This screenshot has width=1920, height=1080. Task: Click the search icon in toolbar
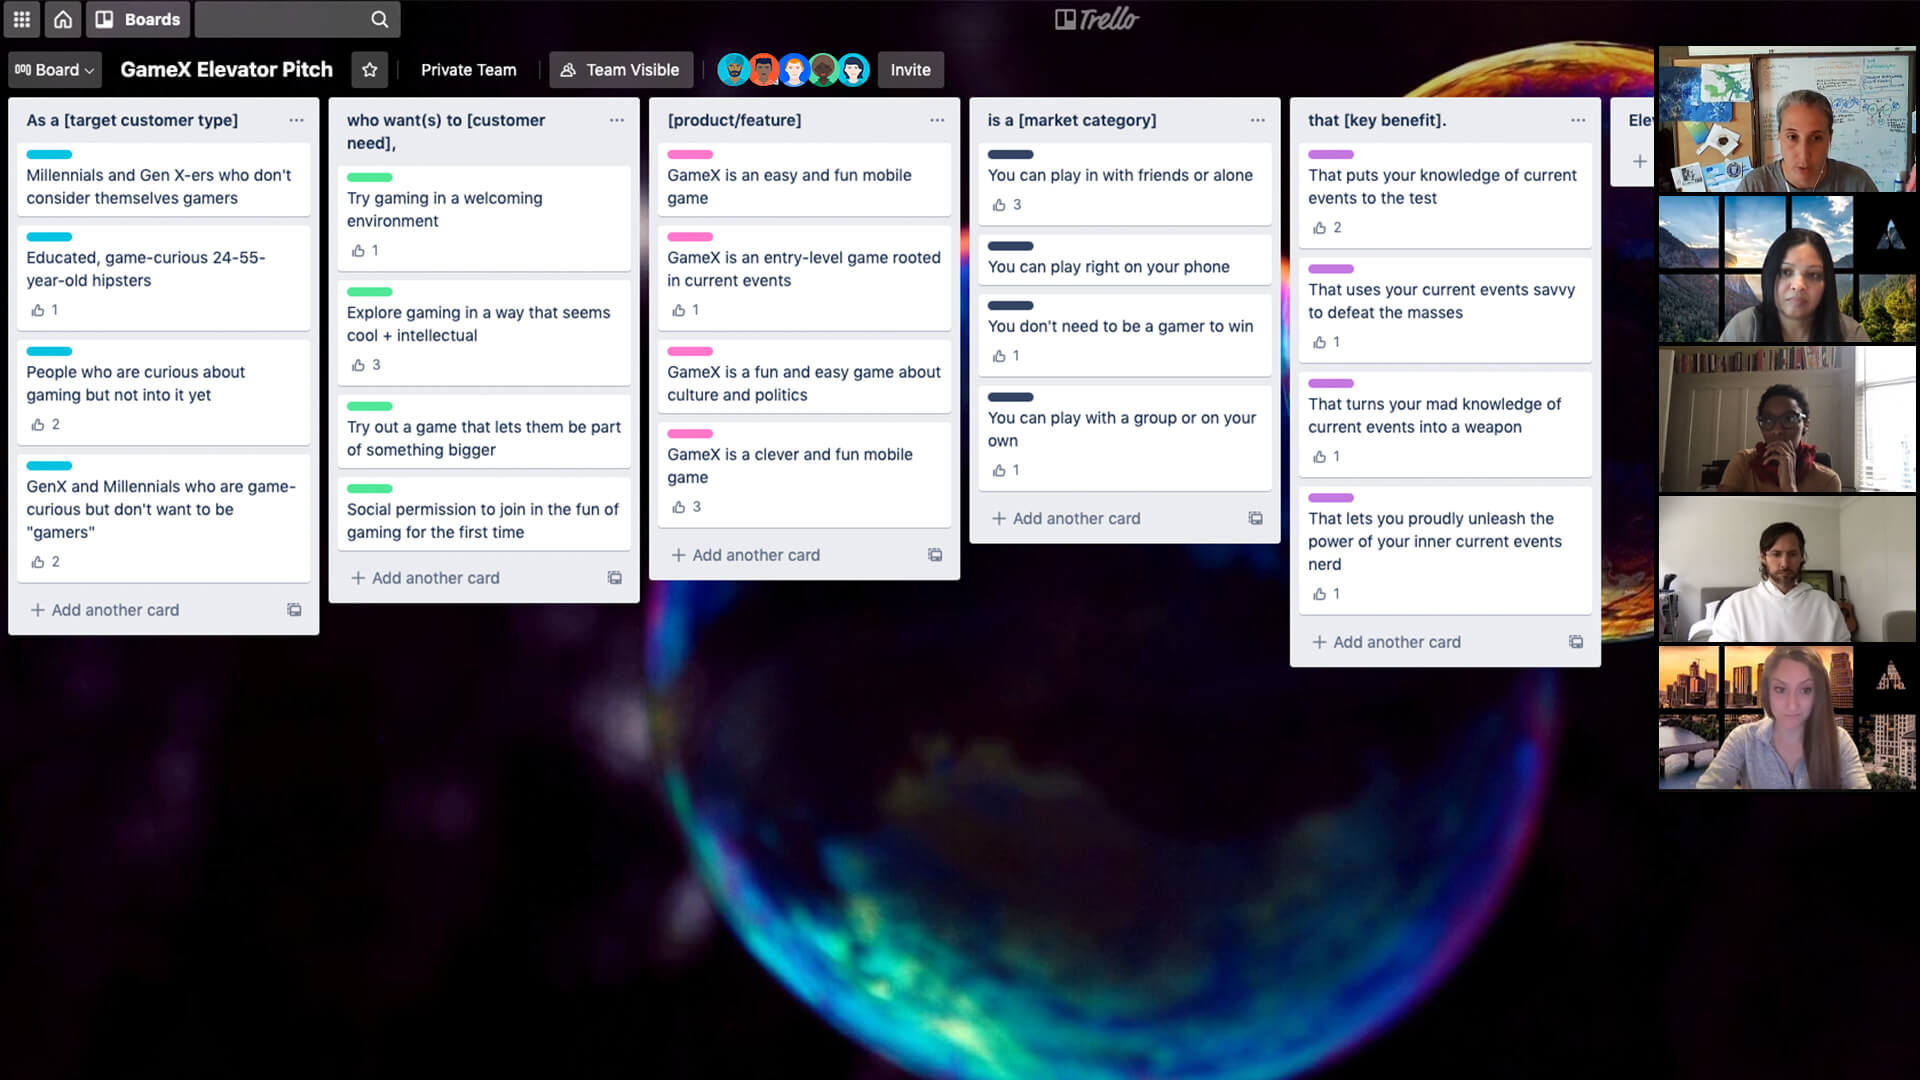point(381,18)
